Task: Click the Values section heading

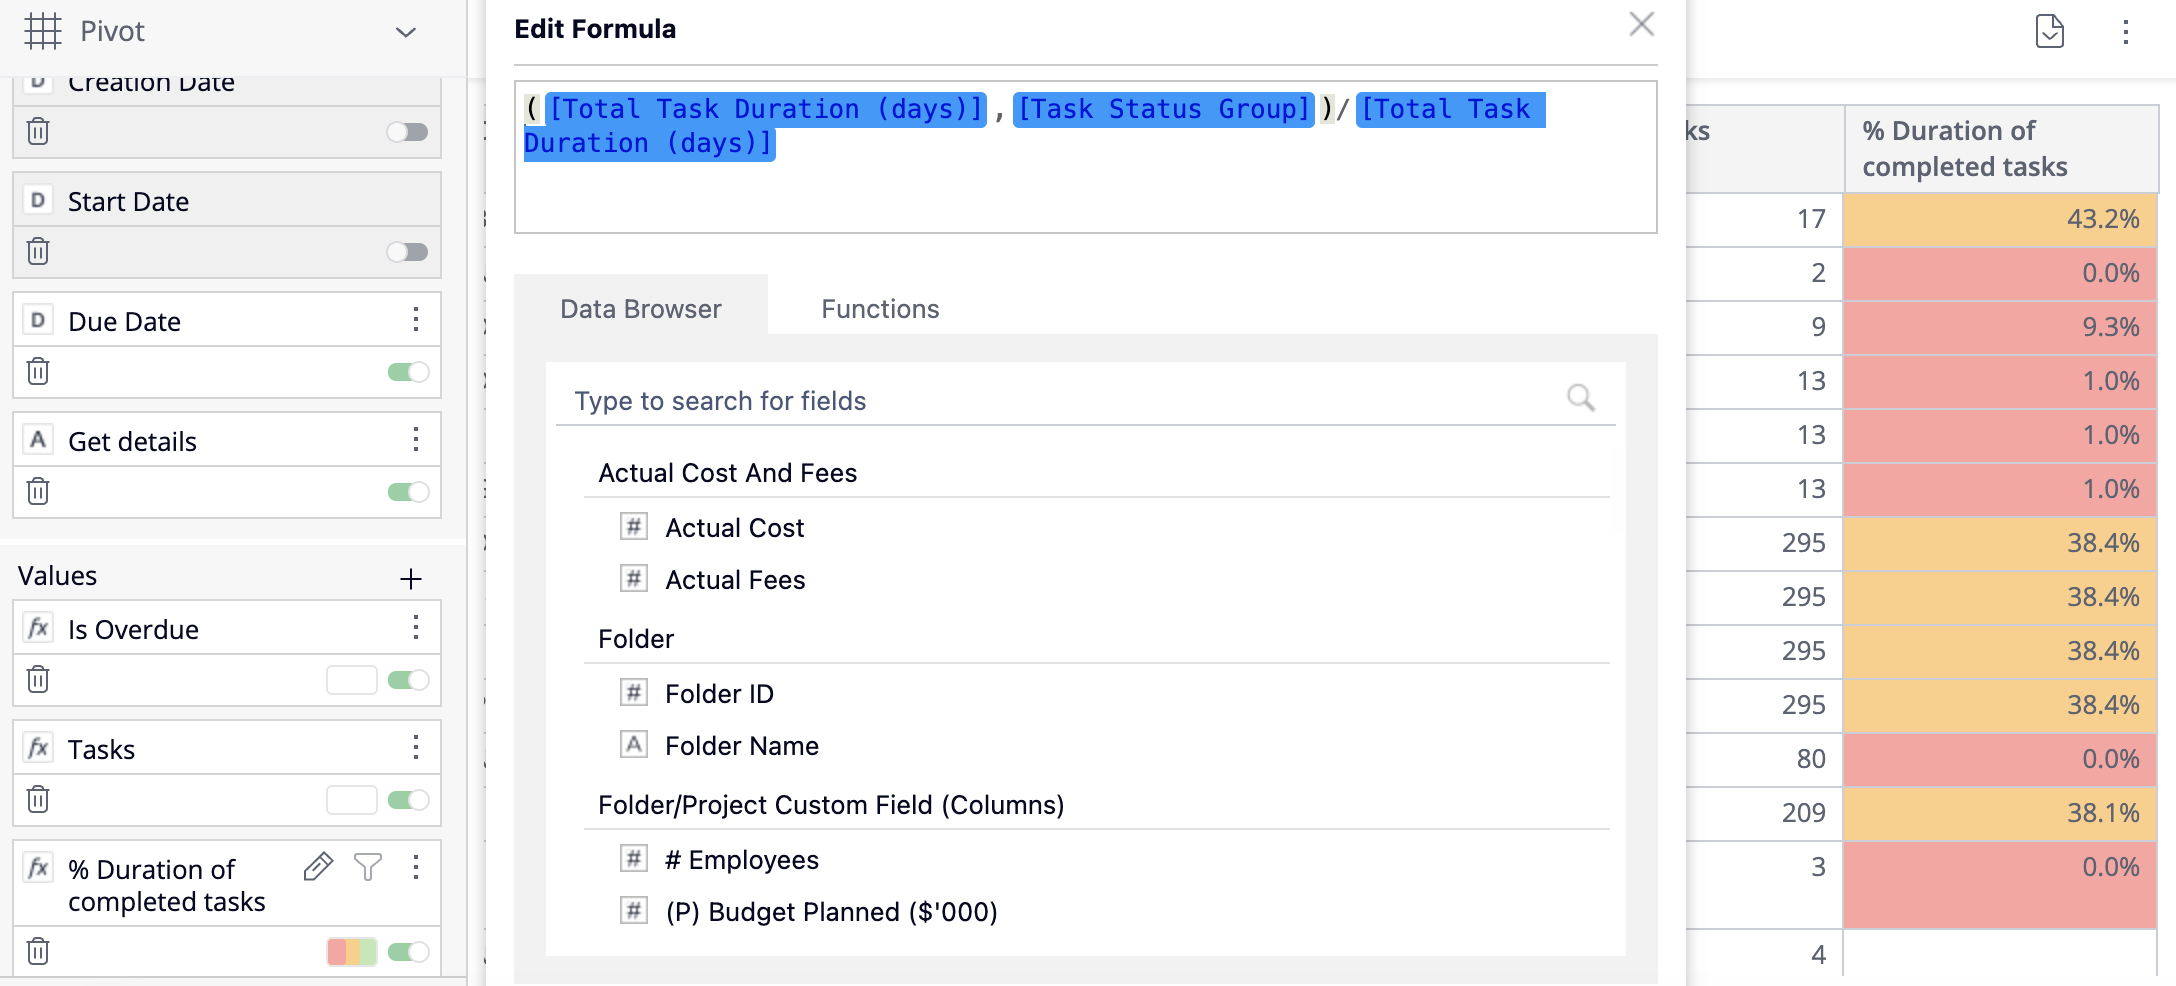Action: tap(57, 575)
